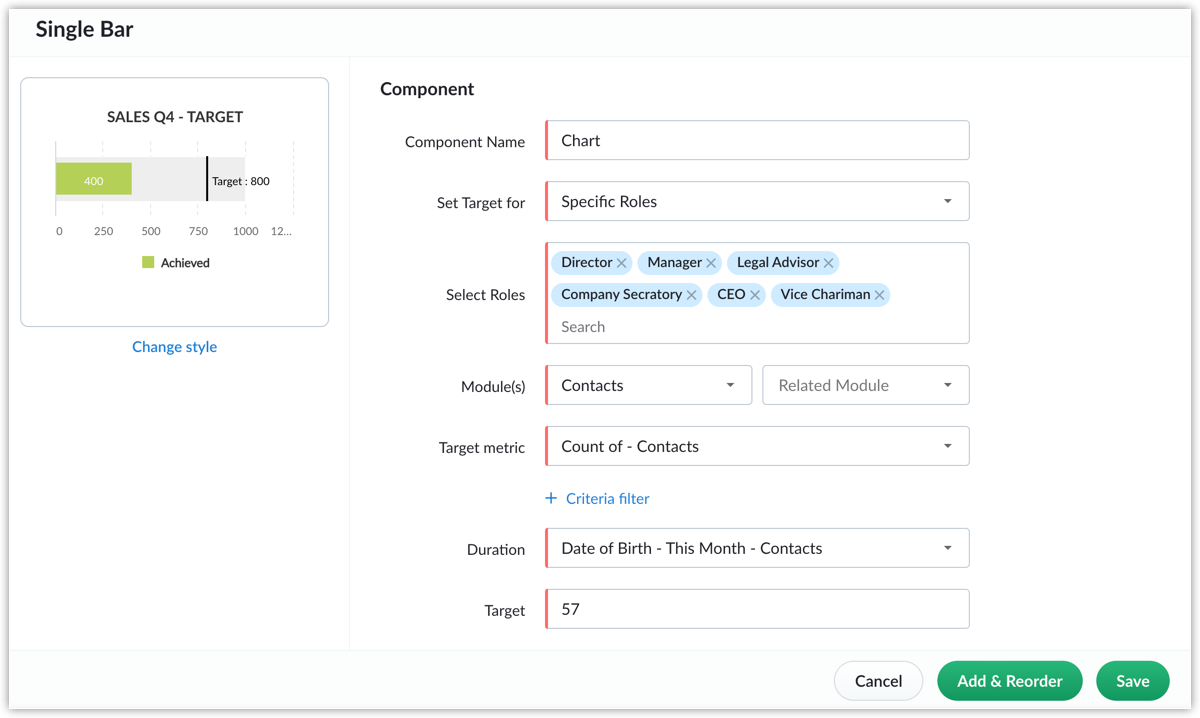Viewport: 1200px width, 718px height.
Task: Focus the Component Name field
Action: [x=757, y=140]
